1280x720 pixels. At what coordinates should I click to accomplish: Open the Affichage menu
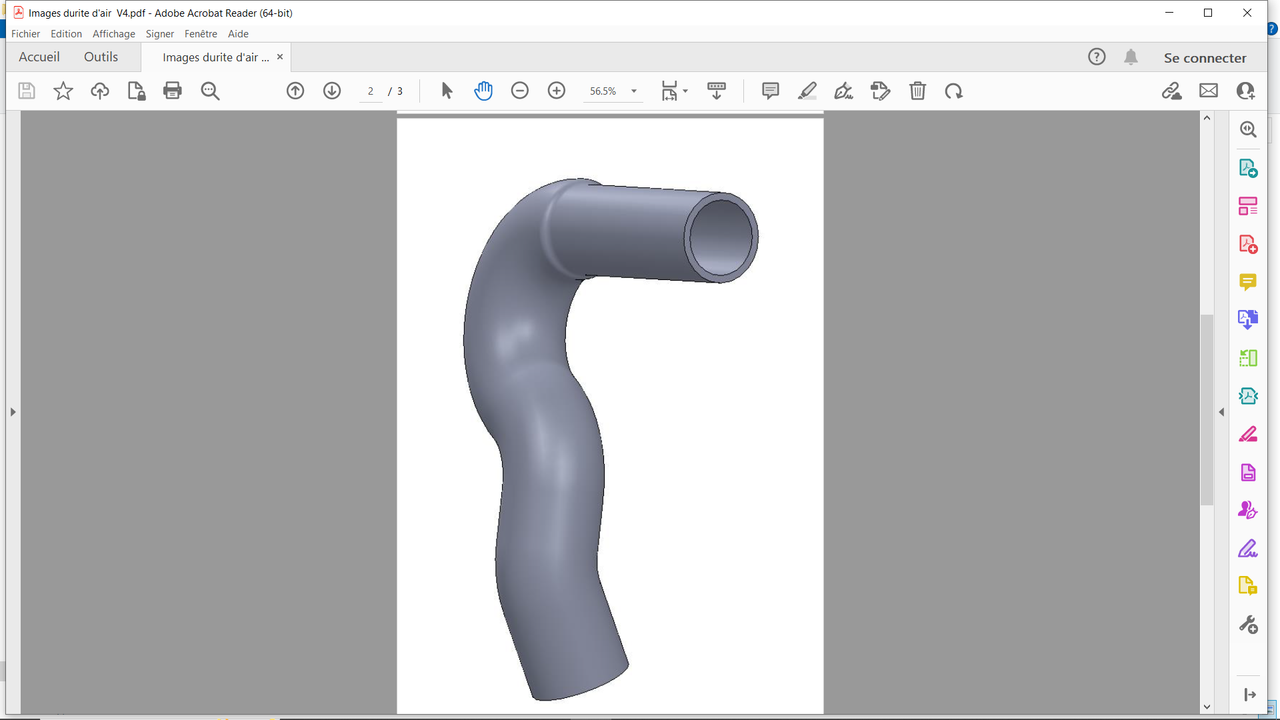tap(114, 34)
